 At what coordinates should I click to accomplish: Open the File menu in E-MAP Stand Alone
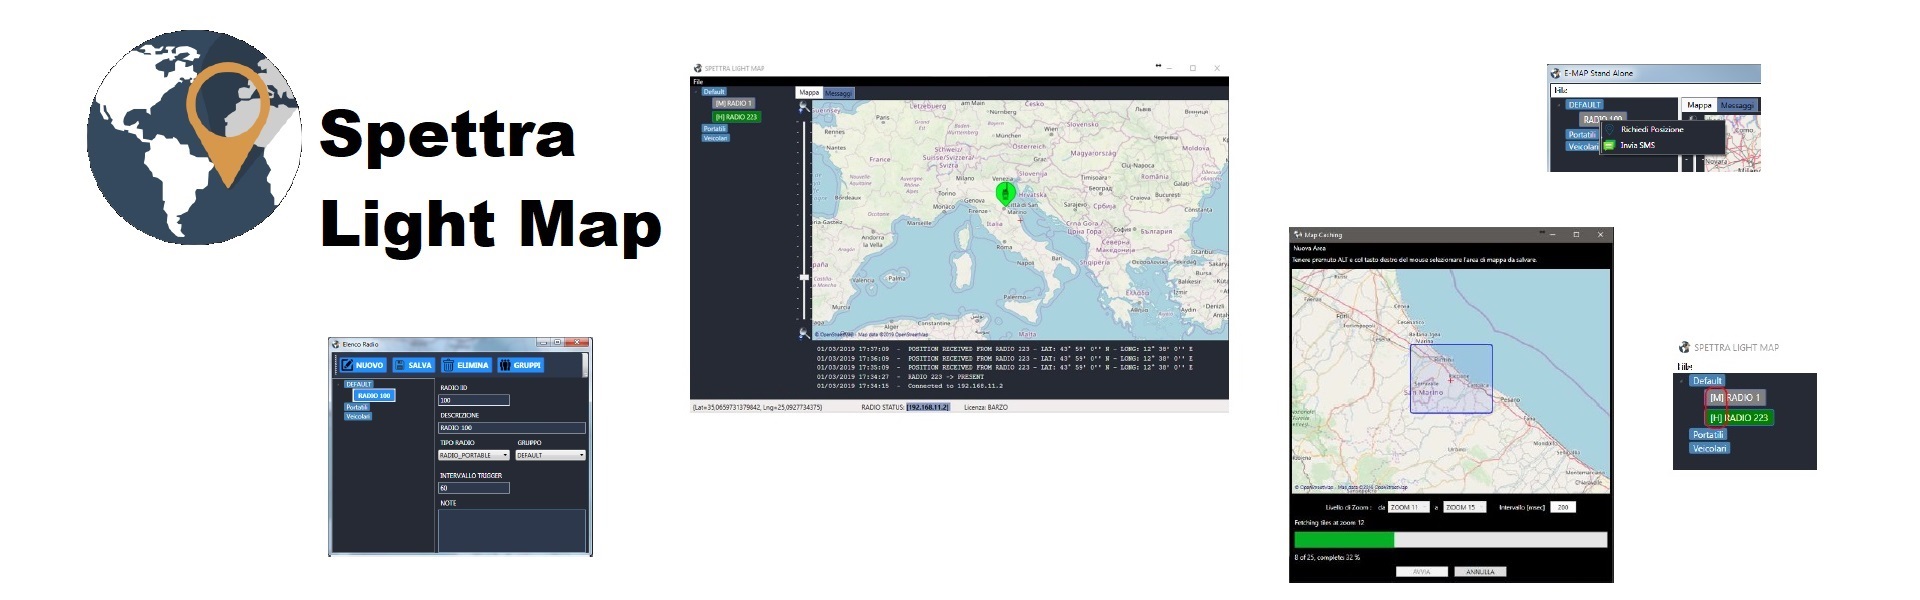click(x=1561, y=91)
